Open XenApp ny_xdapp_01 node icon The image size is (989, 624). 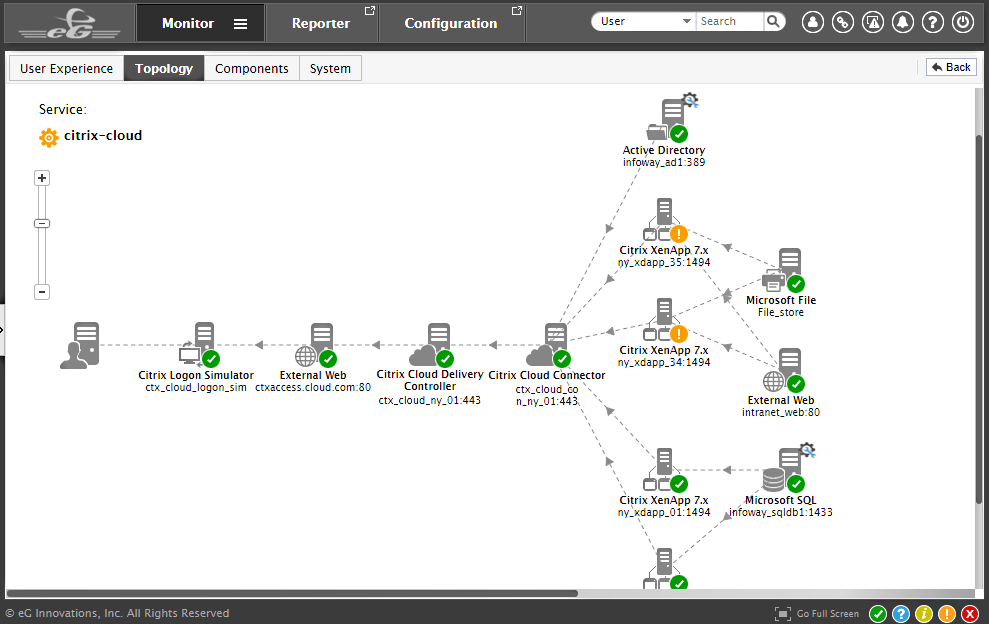[665, 471]
